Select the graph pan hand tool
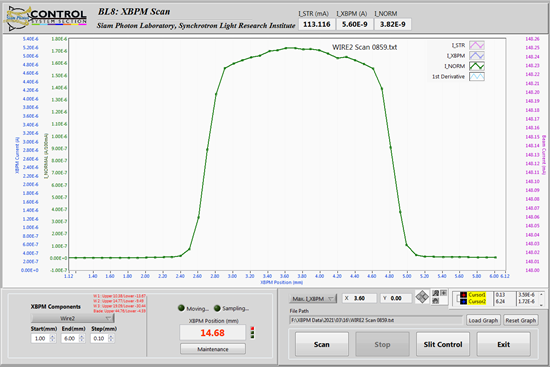 tap(436, 301)
